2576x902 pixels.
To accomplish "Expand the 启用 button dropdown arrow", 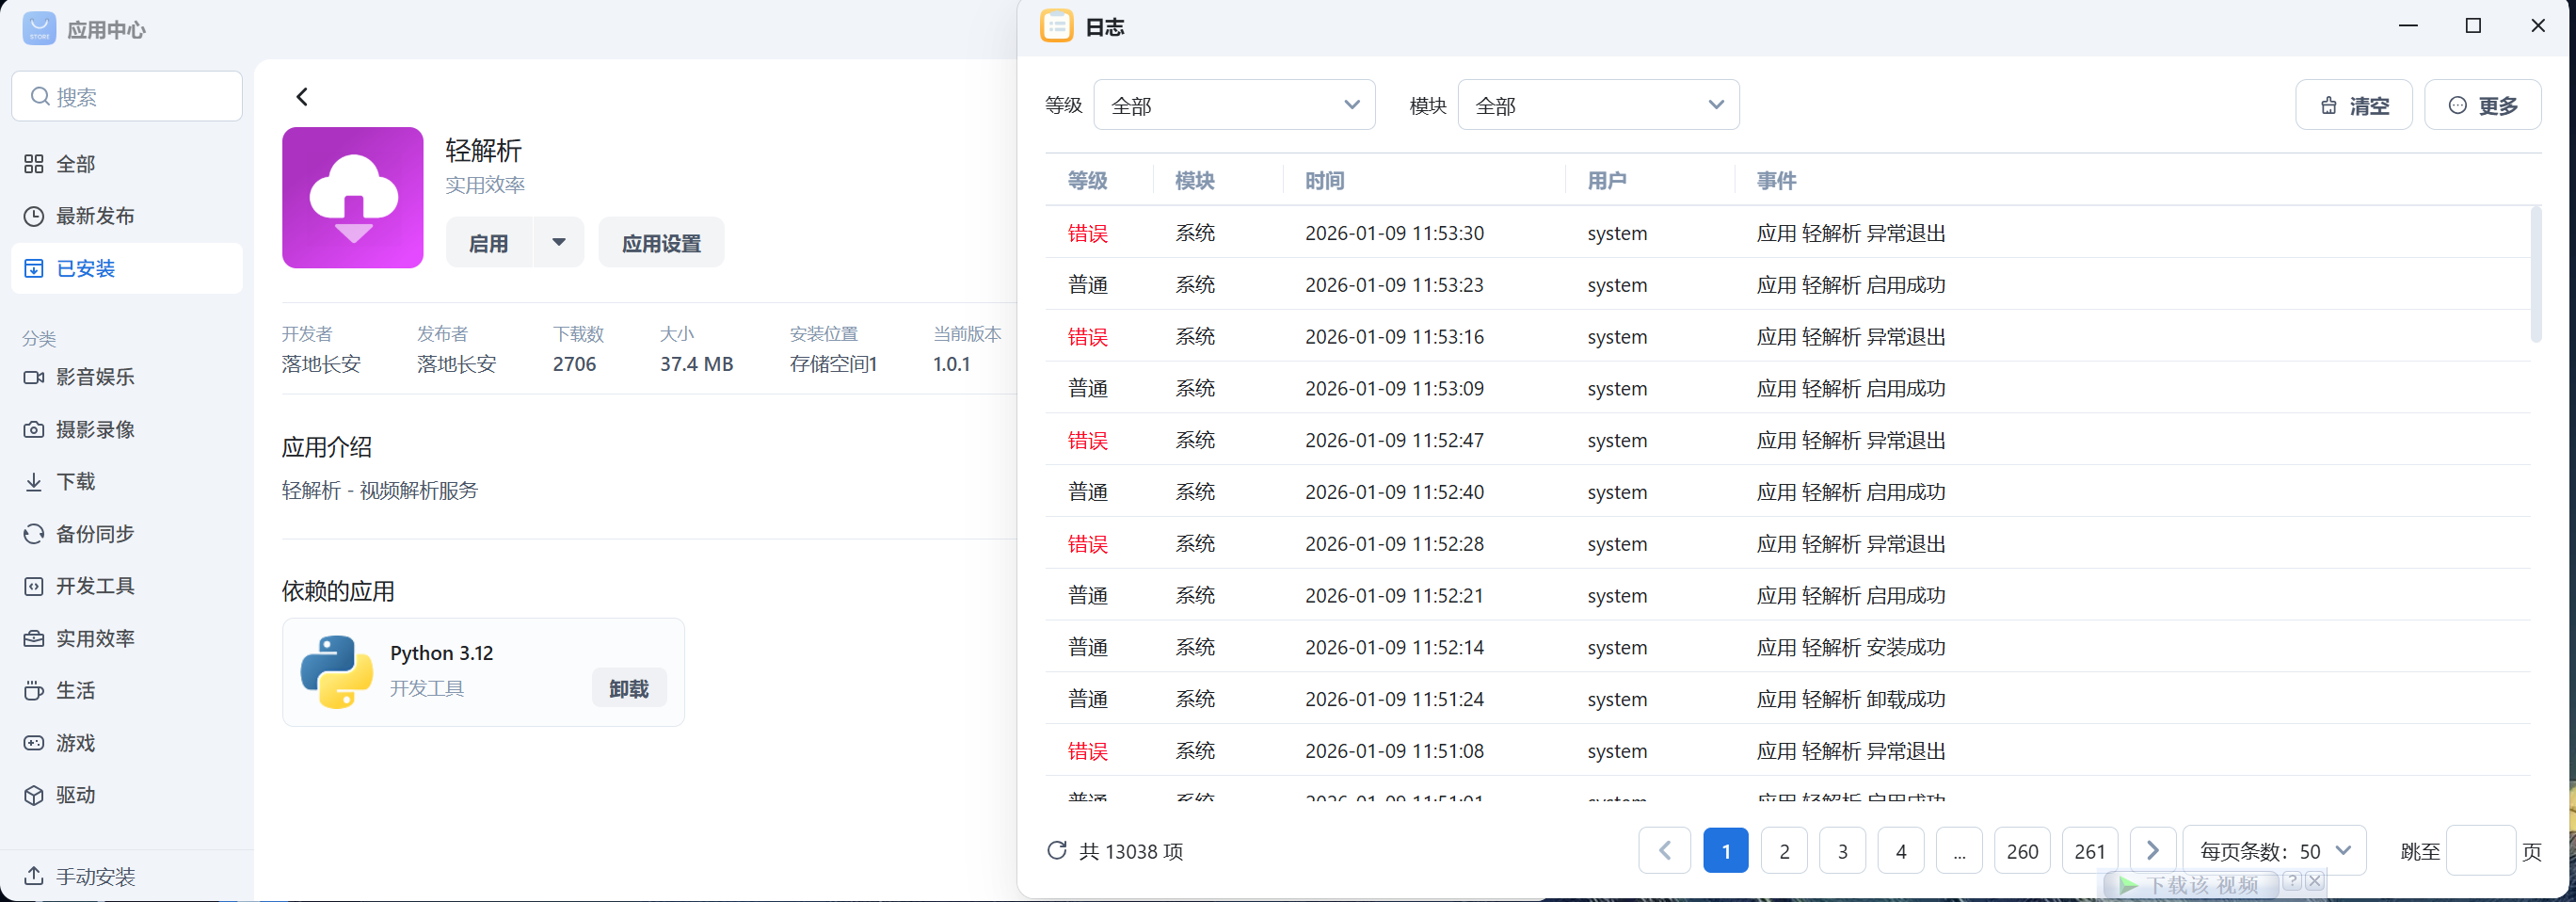I will (x=558, y=241).
